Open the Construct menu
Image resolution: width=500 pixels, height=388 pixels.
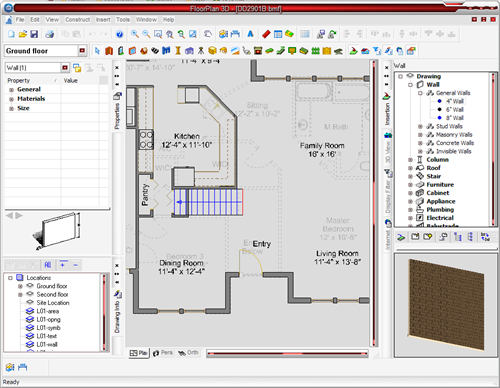click(x=78, y=20)
